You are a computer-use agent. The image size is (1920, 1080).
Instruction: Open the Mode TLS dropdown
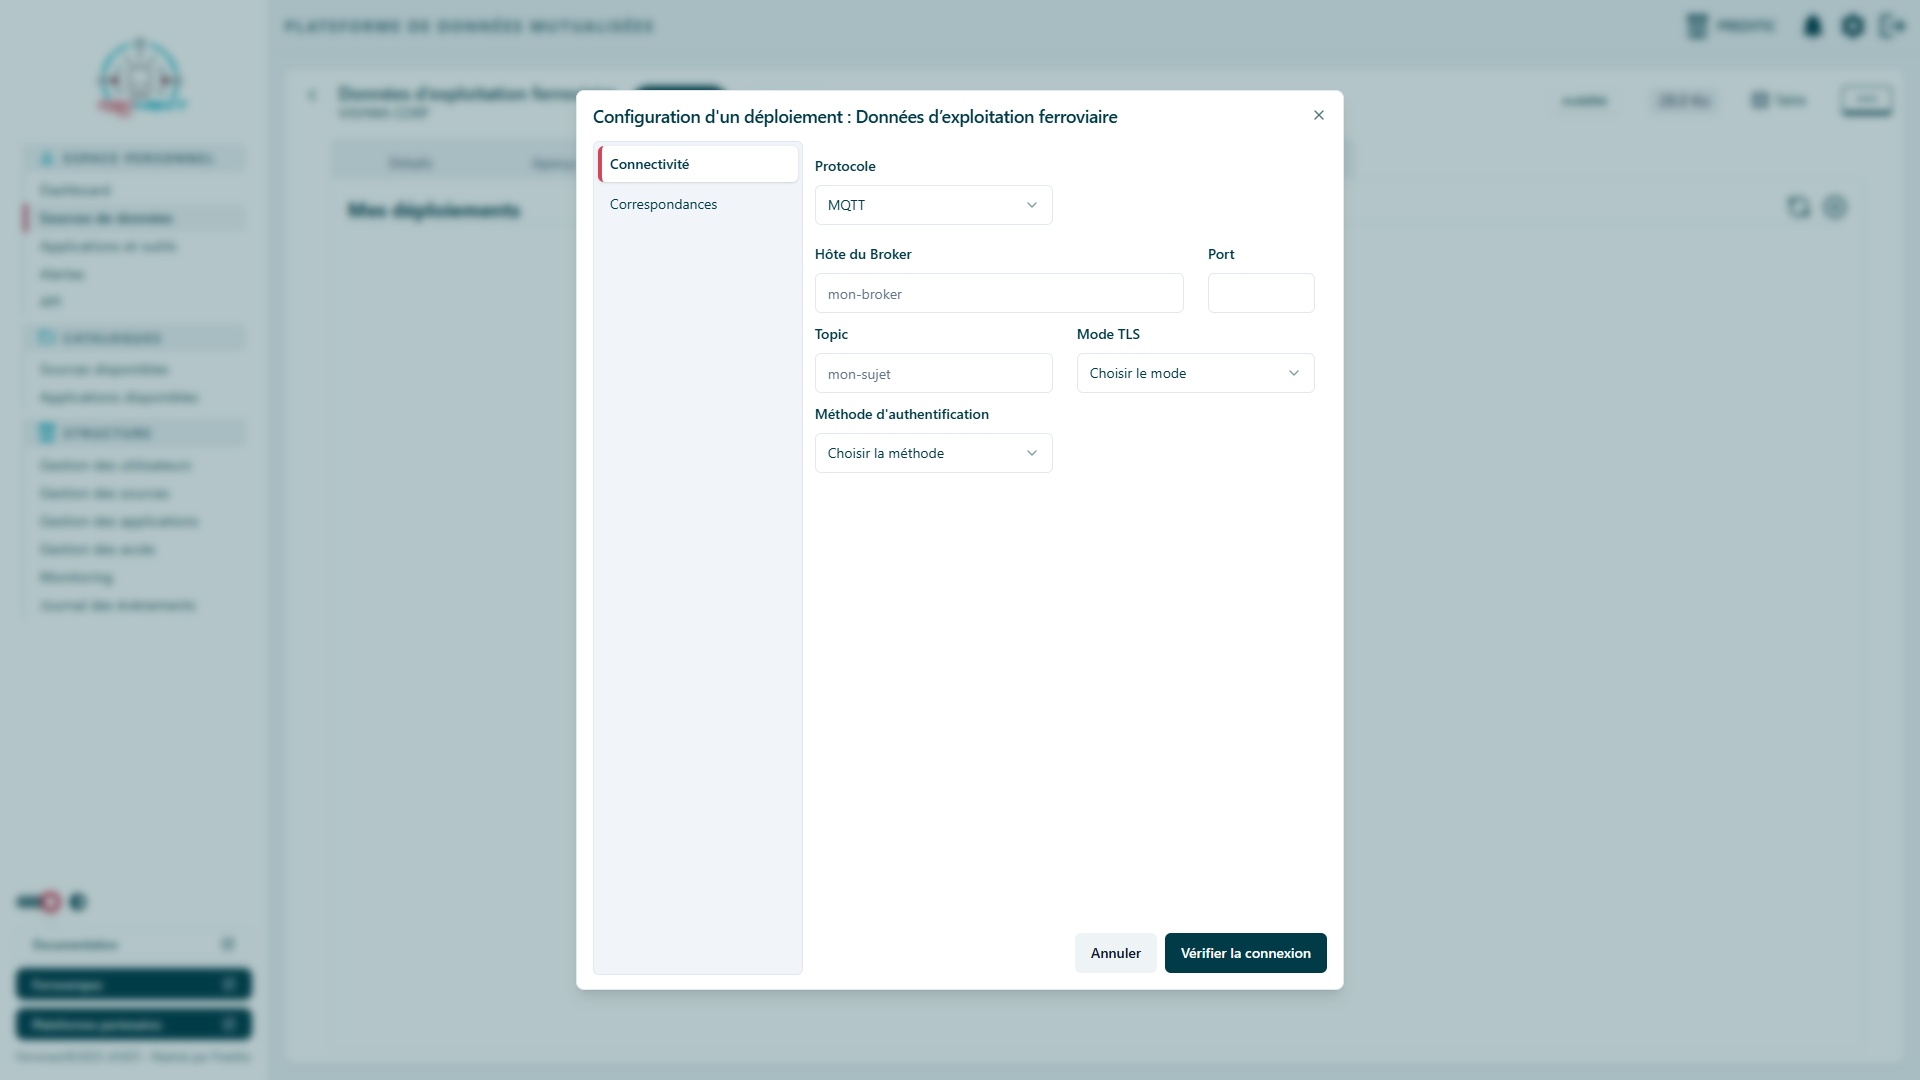[x=1195, y=373]
